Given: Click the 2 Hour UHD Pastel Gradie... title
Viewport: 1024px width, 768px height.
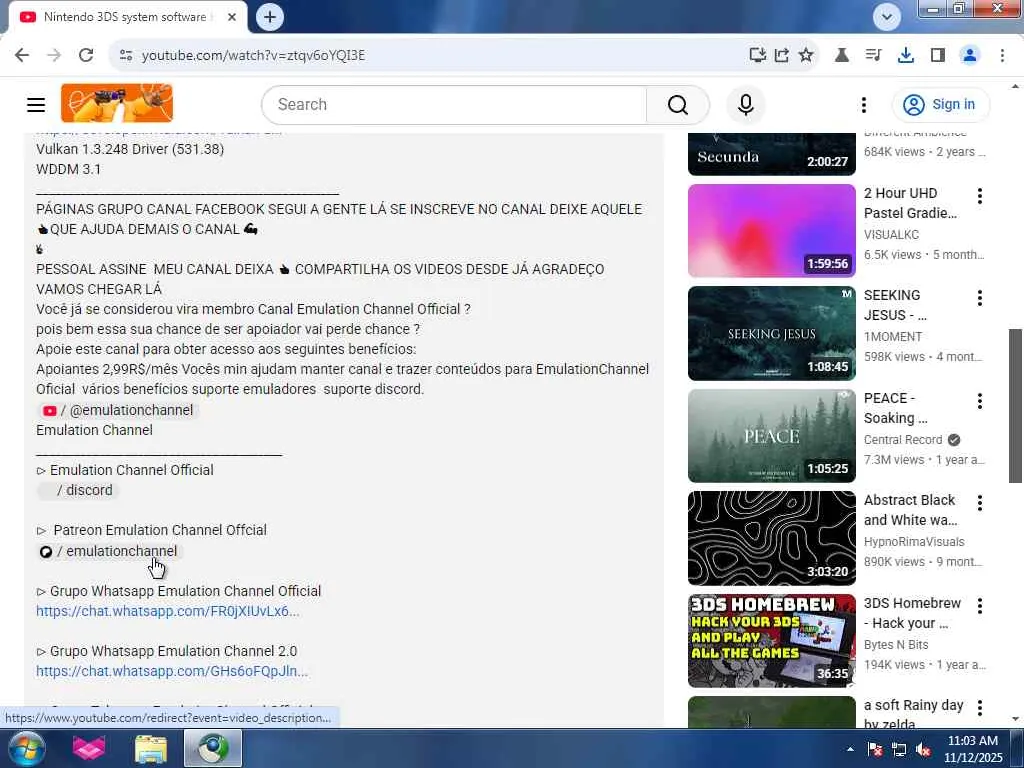Looking at the screenshot, I should click(910, 203).
